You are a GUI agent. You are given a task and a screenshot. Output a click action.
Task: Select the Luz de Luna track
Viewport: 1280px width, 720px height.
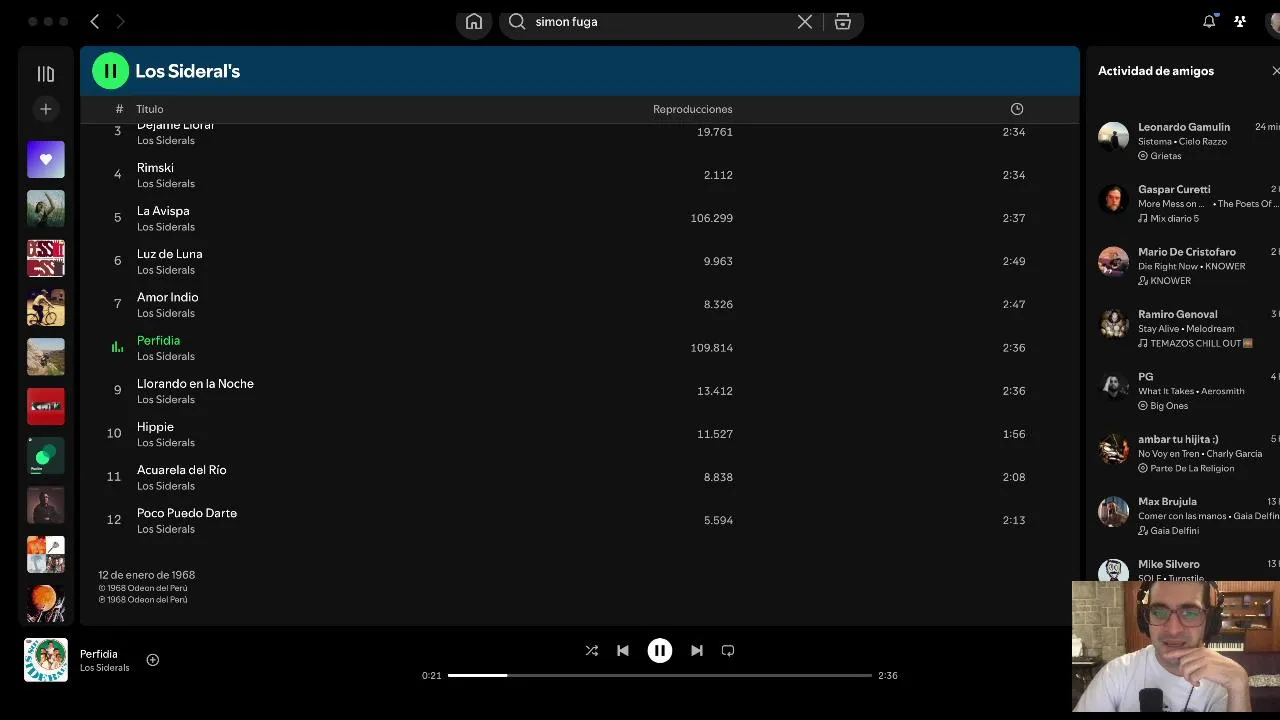point(170,254)
